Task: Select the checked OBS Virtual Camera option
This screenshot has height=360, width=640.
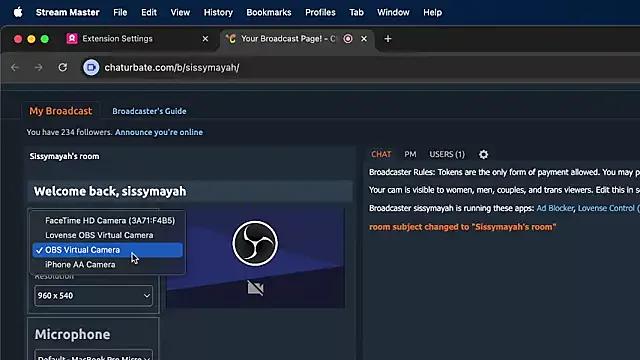Action: [107, 250]
